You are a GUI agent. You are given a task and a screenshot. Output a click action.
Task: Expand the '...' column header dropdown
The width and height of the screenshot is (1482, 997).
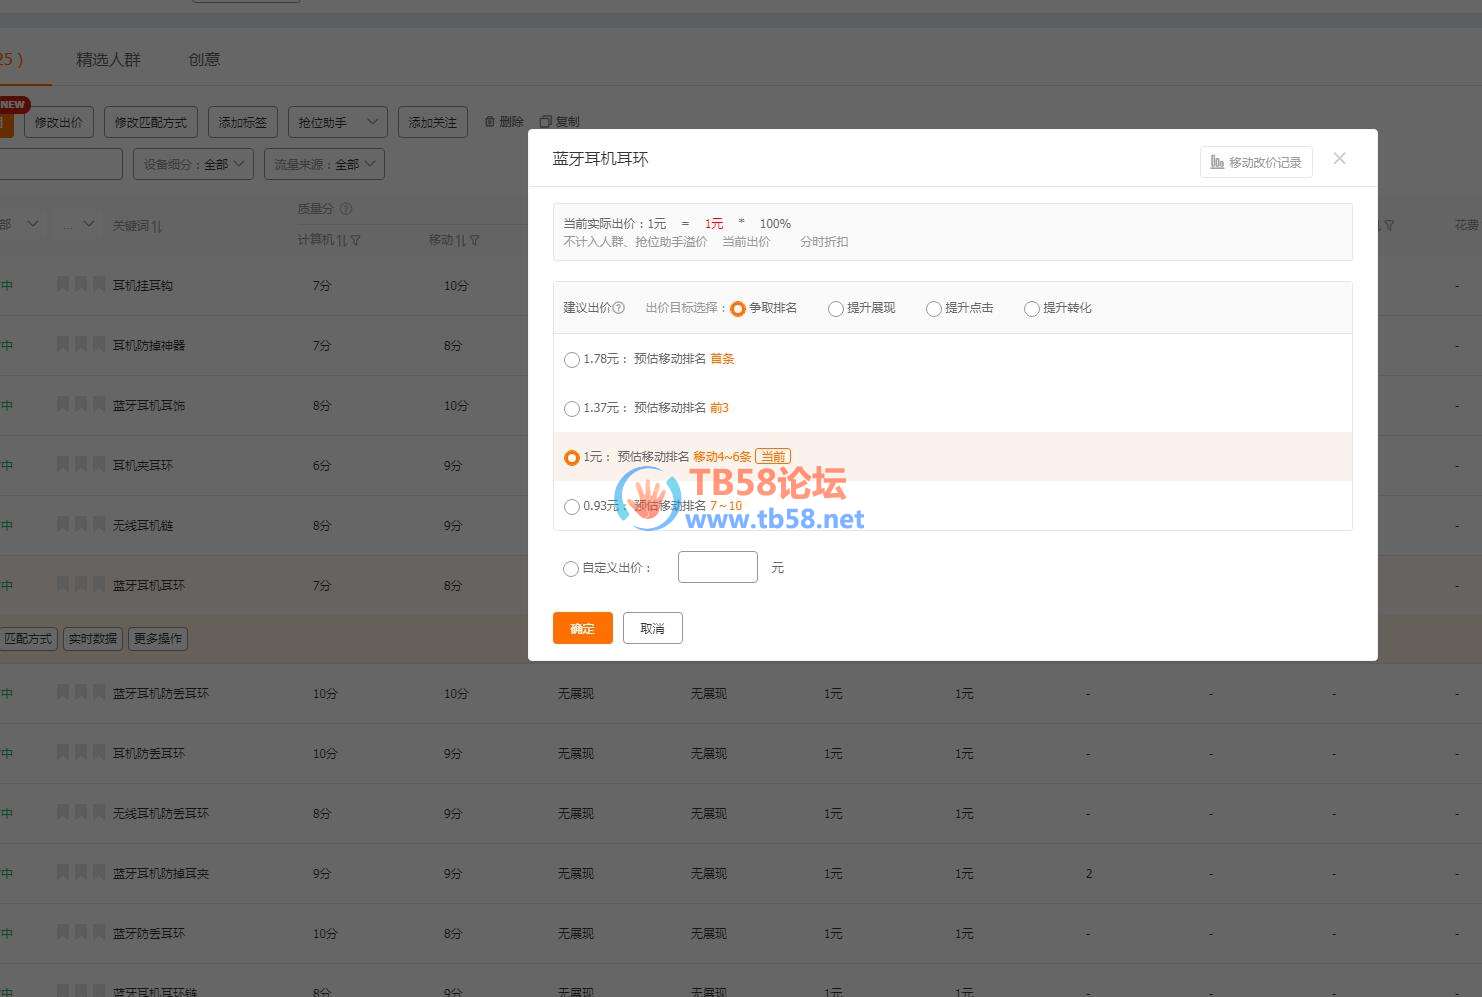pyautogui.click(x=78, y=225)
